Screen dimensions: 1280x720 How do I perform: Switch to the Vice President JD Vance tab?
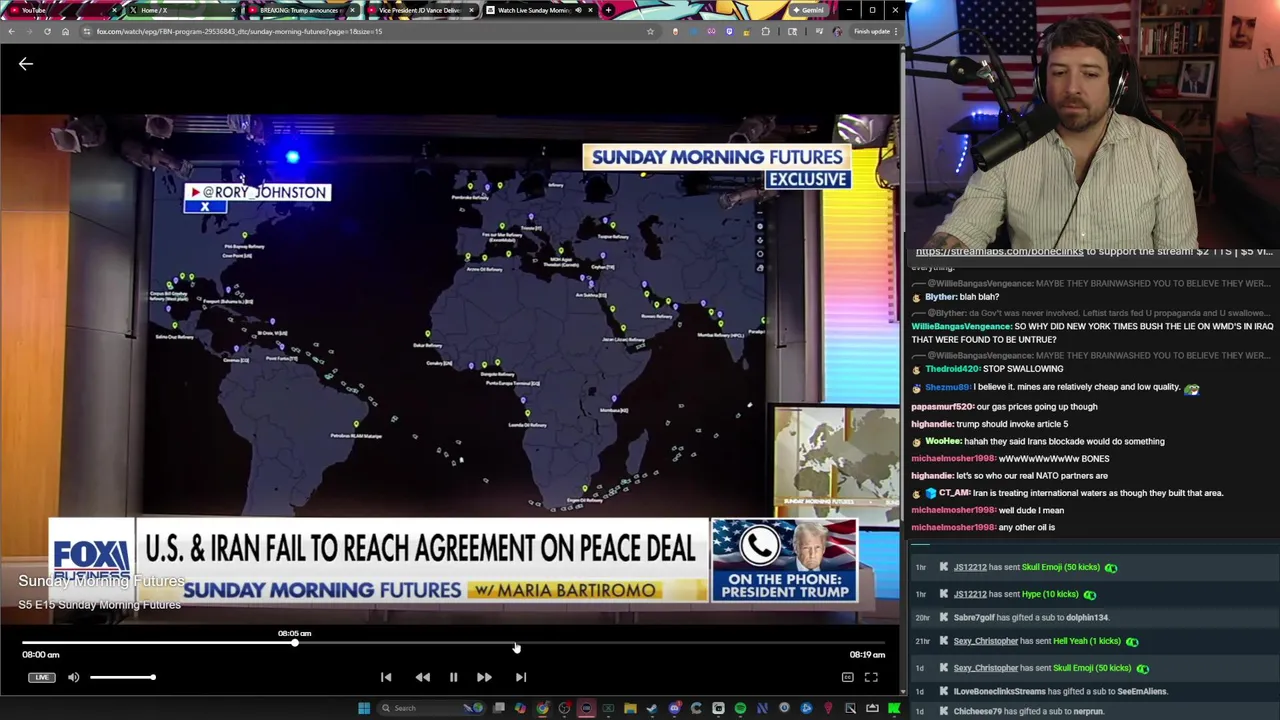click(420, 10)
